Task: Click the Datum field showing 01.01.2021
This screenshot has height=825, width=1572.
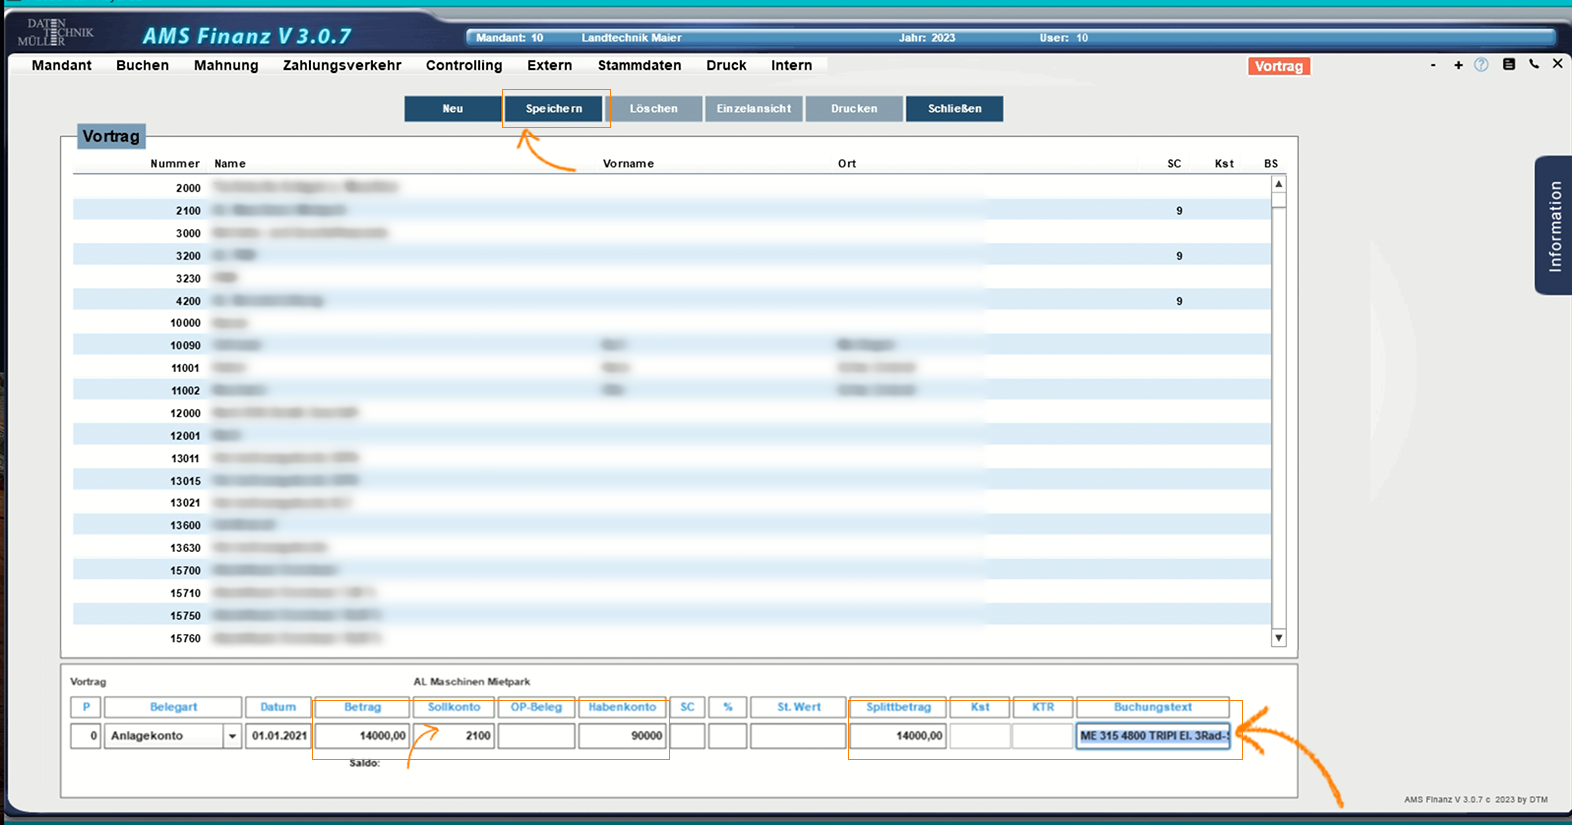Action: coord(278,736)
